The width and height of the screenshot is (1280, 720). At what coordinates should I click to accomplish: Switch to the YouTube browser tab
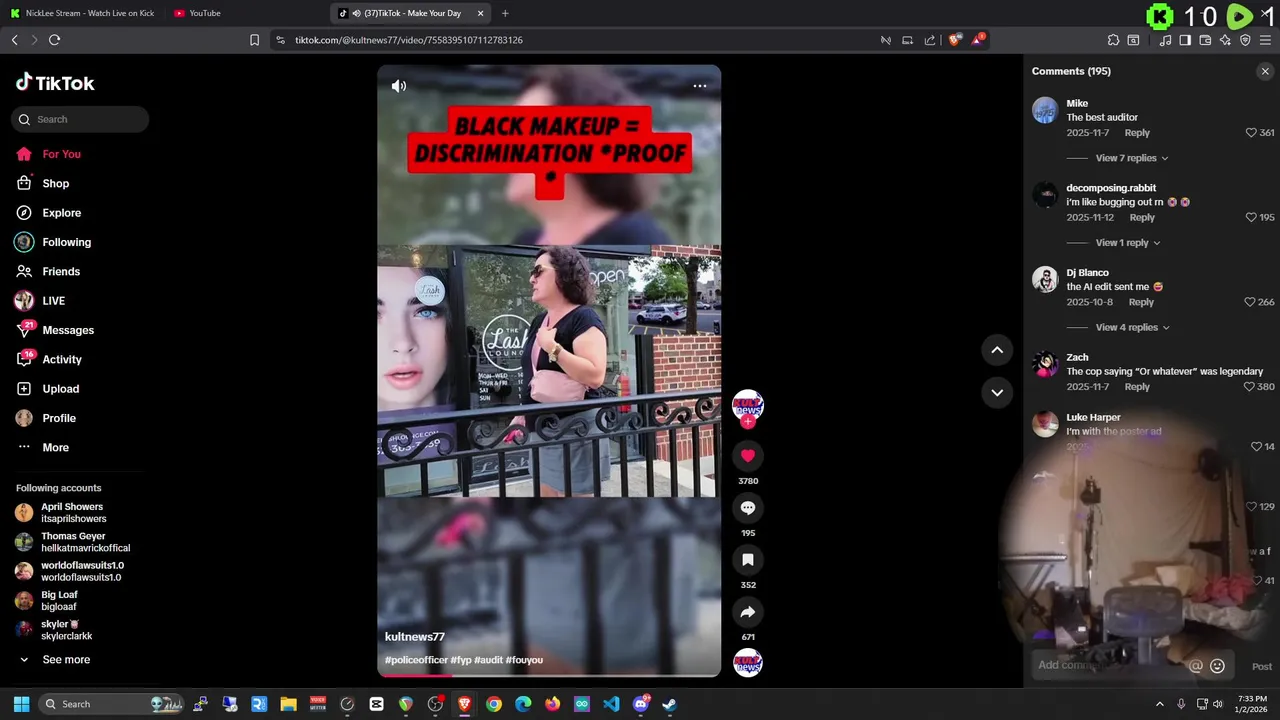click(198, 13)
